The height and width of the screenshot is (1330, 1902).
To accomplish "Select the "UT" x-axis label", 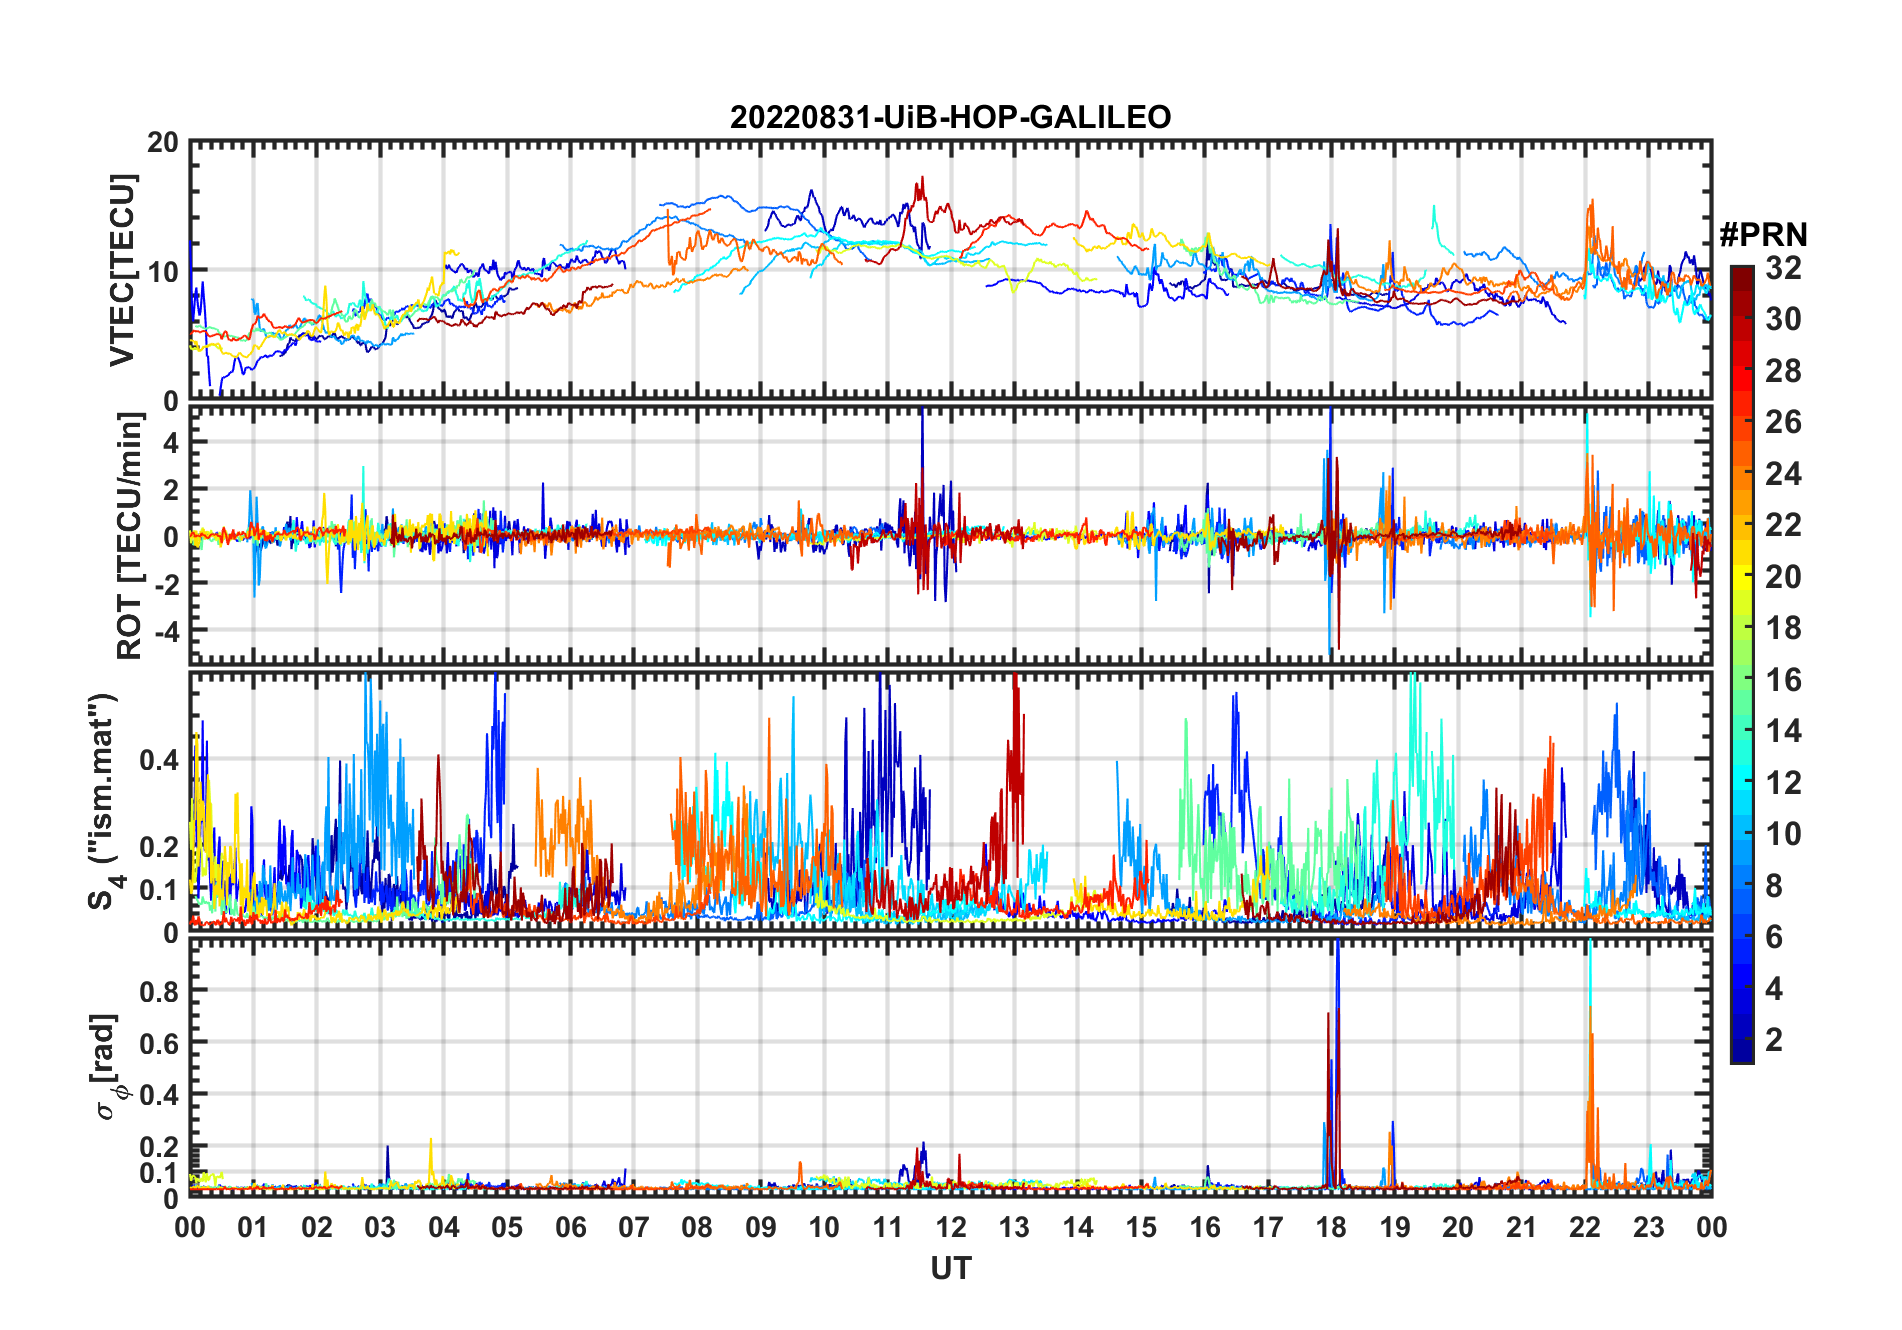I will click(951, 1269).
